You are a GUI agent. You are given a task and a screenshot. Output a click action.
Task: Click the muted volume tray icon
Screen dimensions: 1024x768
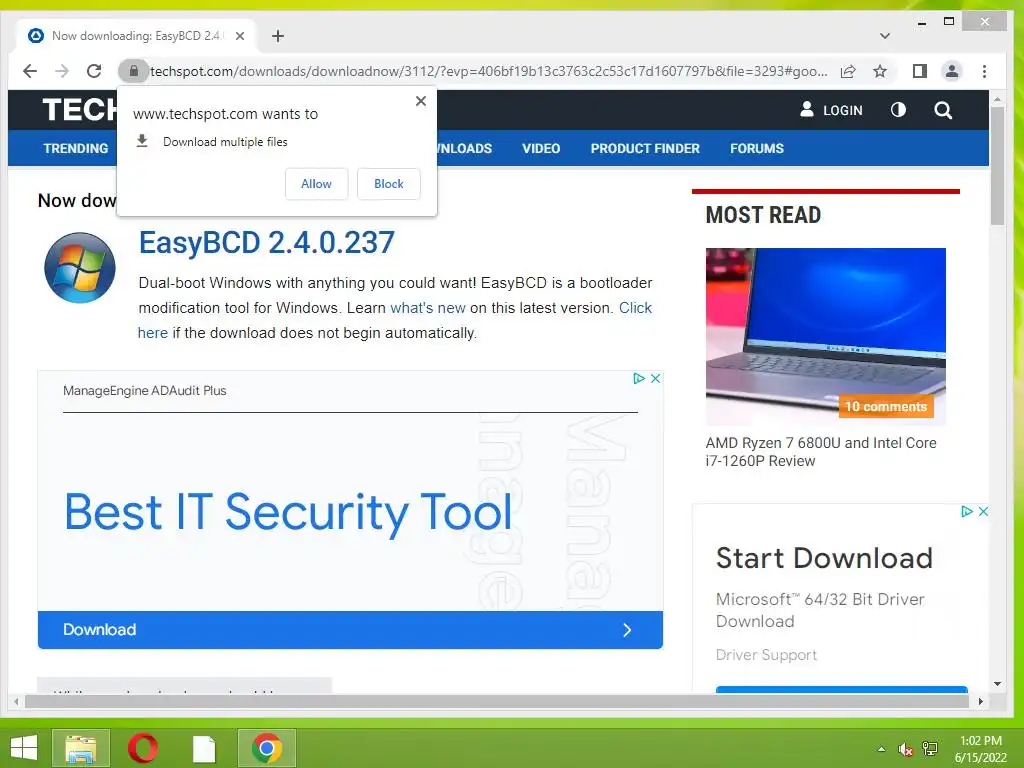coord(905,749)
